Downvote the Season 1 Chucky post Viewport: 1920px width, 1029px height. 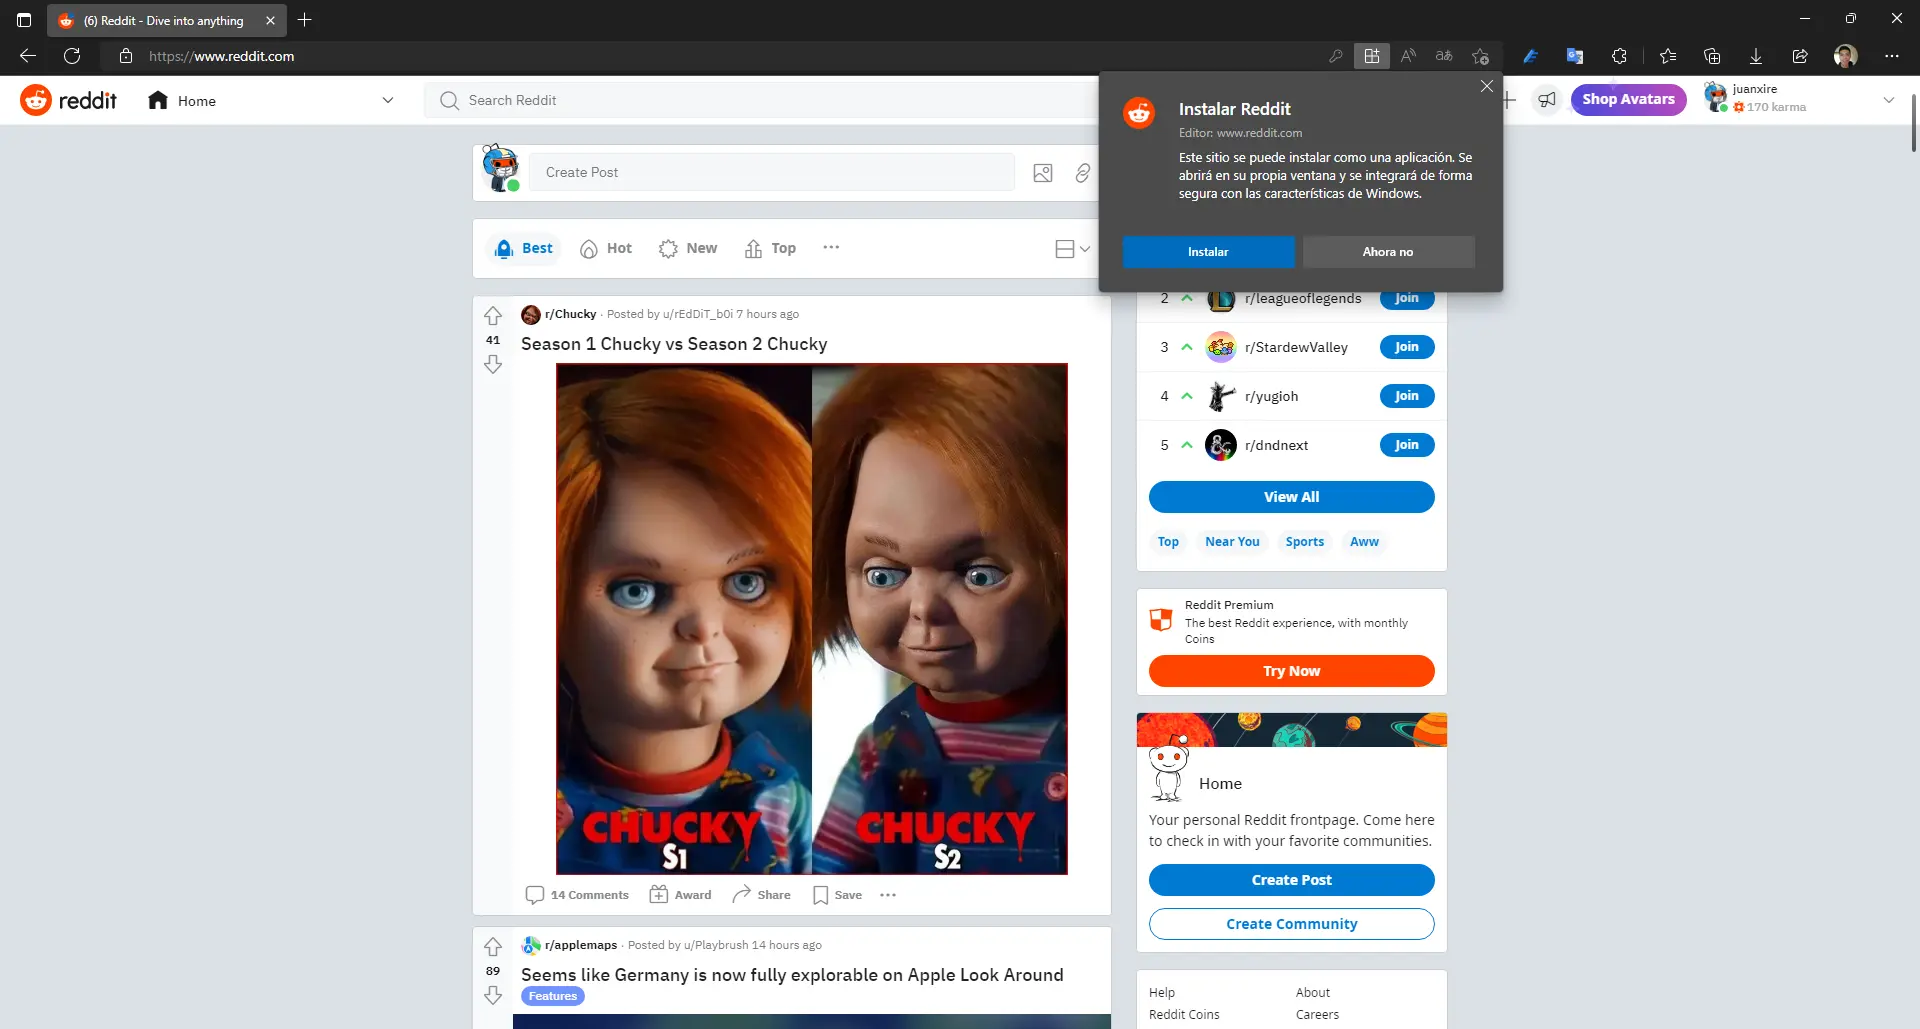pos(493,365)
